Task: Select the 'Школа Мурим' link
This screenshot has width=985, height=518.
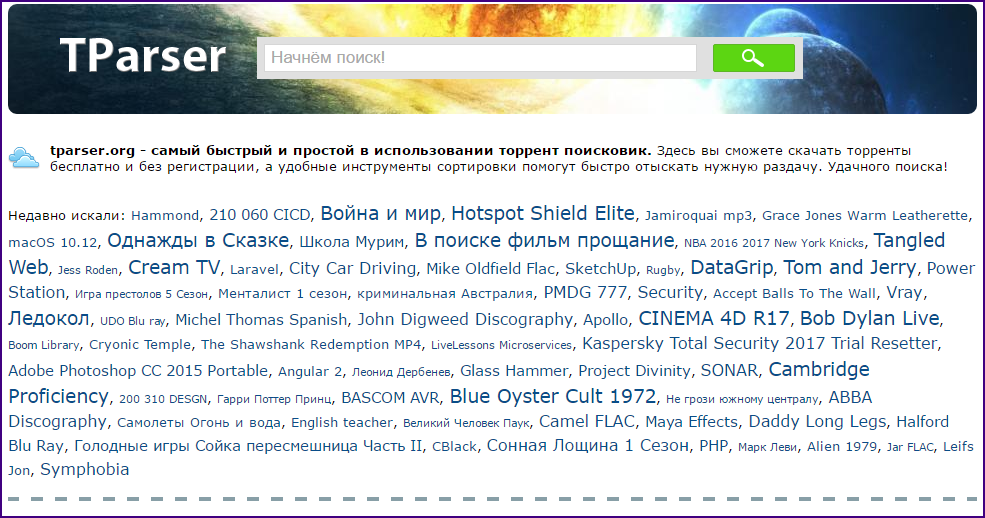Action: pyautogui.click(x=352, y=242)
